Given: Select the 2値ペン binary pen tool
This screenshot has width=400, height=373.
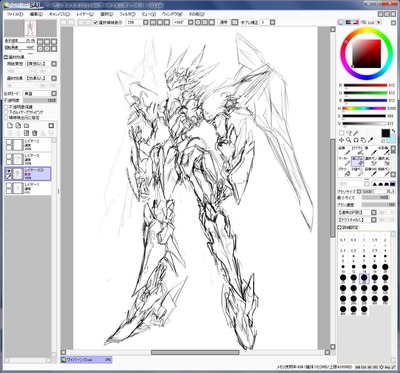Looking at the screenshot, I should (x=357, y=172).
